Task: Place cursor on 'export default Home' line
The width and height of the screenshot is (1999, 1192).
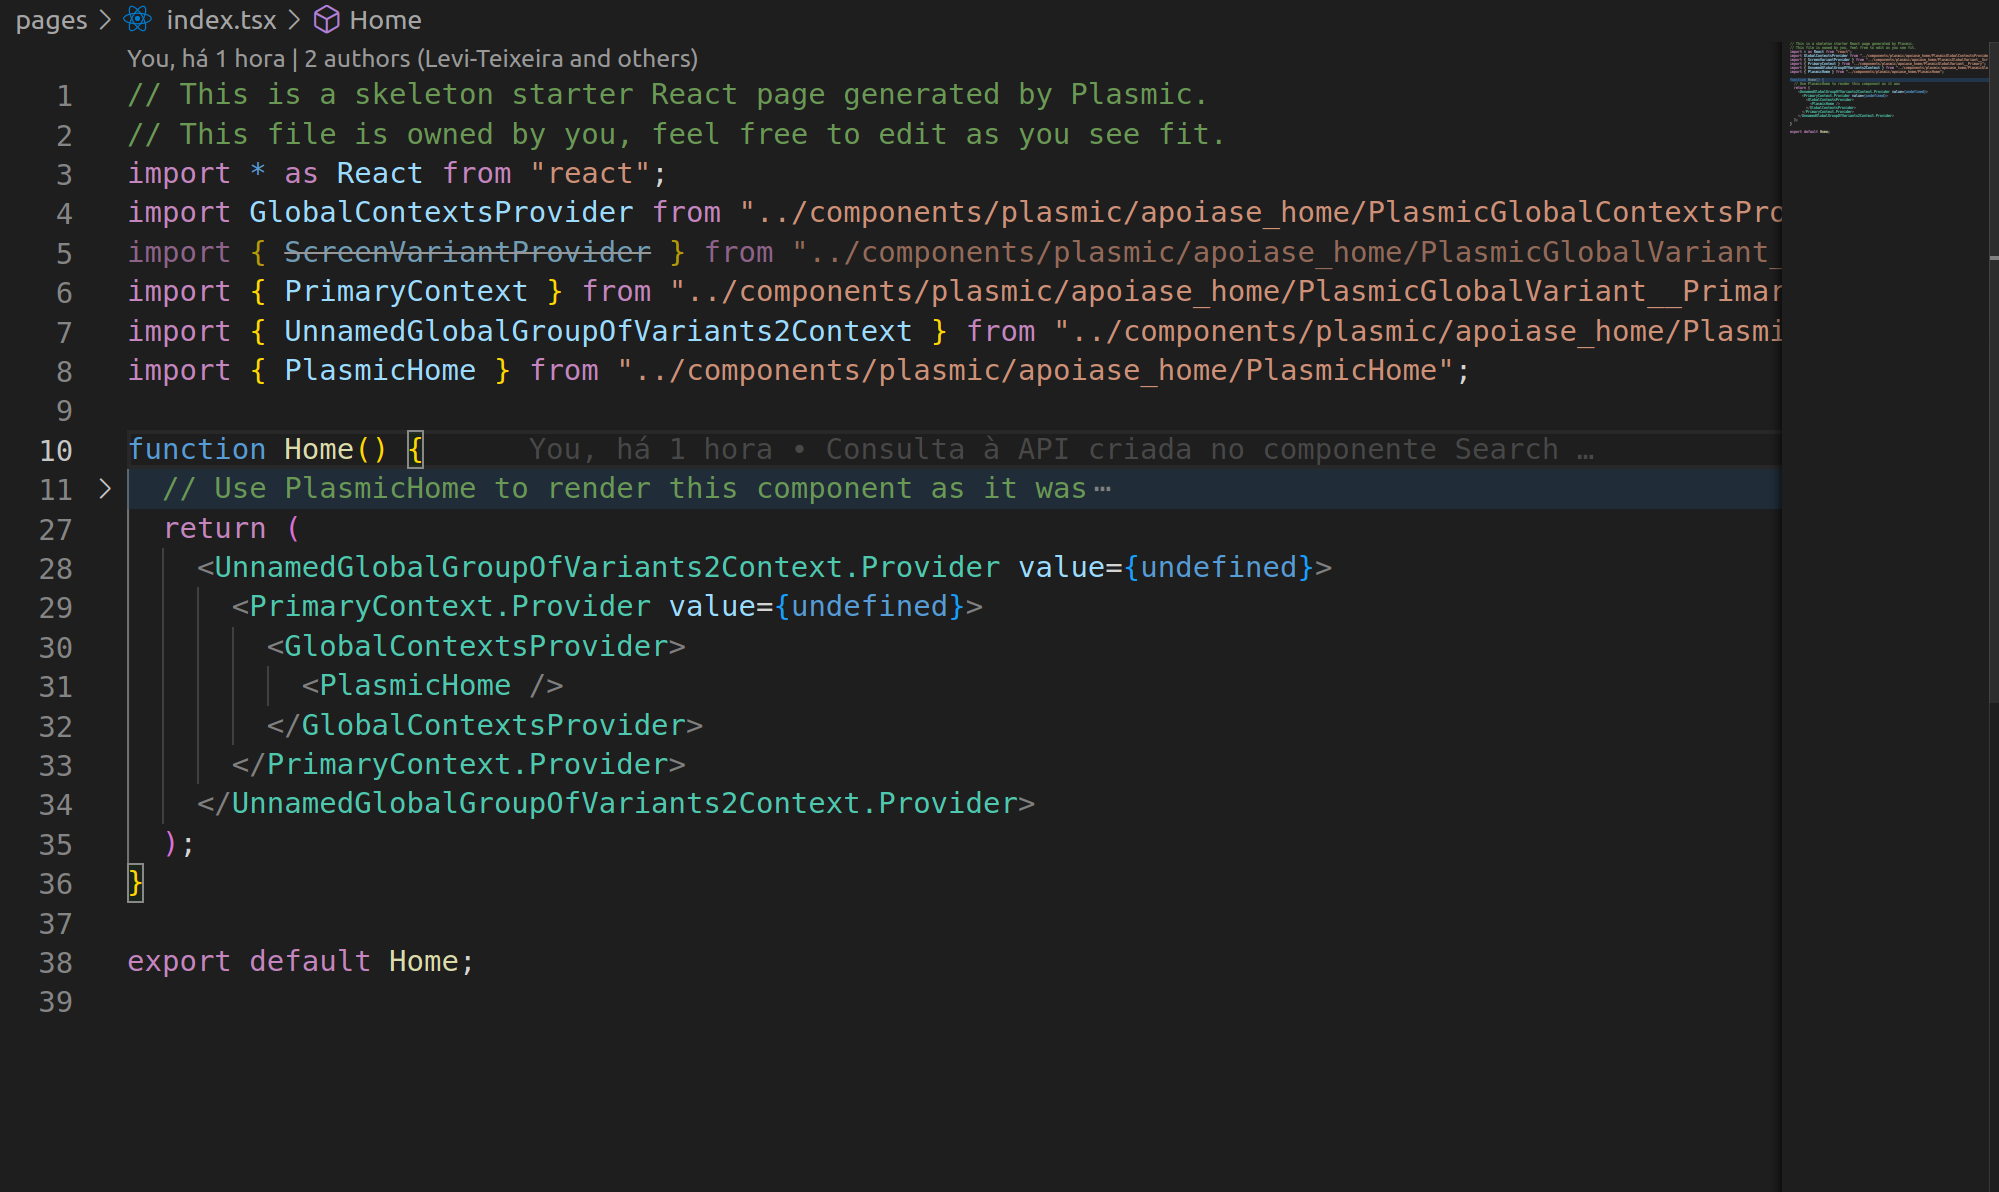Action: click(300, 962)
